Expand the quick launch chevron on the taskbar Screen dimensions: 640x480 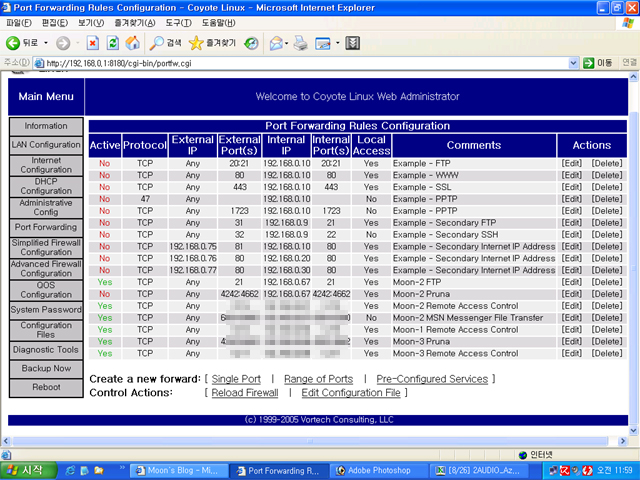(122, 468)
